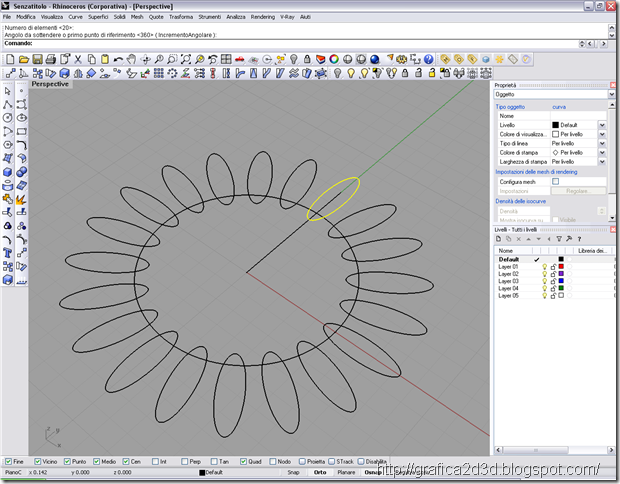Open the Print icon in the toolbar
Image resolution: width=620 pixels, height=484 pixels.
51,59
